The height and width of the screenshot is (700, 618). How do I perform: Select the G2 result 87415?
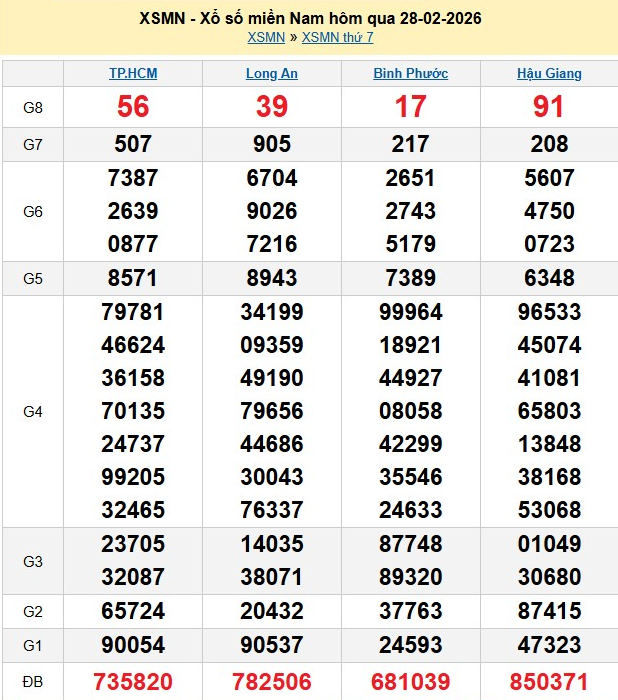[549, 610]
